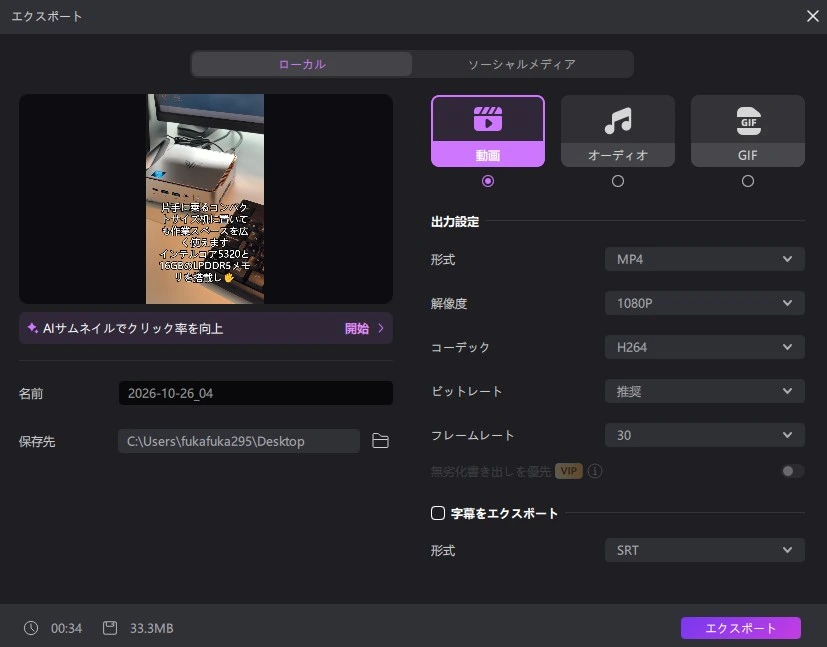Click the clock duration icon in footer
The height and width of the screenshot is (647, 827).
(x=31, y=628)
